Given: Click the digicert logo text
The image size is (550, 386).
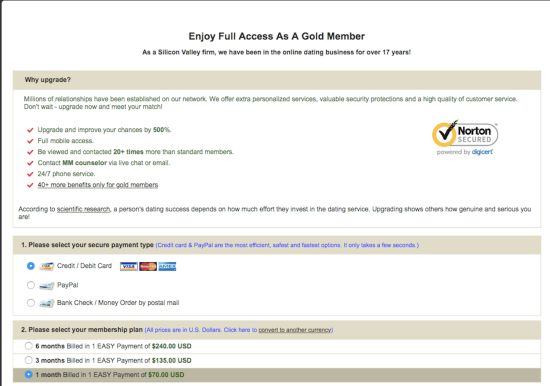Looking at the screenshot, I should [x=482, y=152].
